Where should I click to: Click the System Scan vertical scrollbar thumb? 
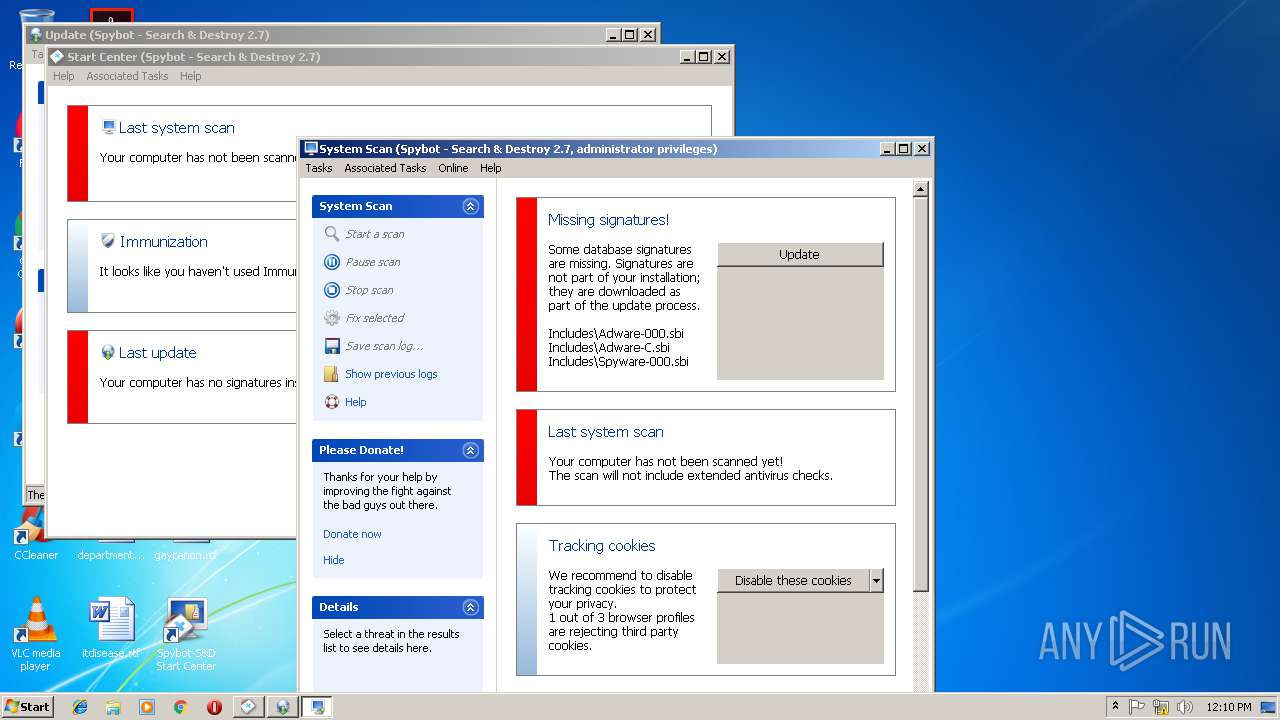coord(921,393)
